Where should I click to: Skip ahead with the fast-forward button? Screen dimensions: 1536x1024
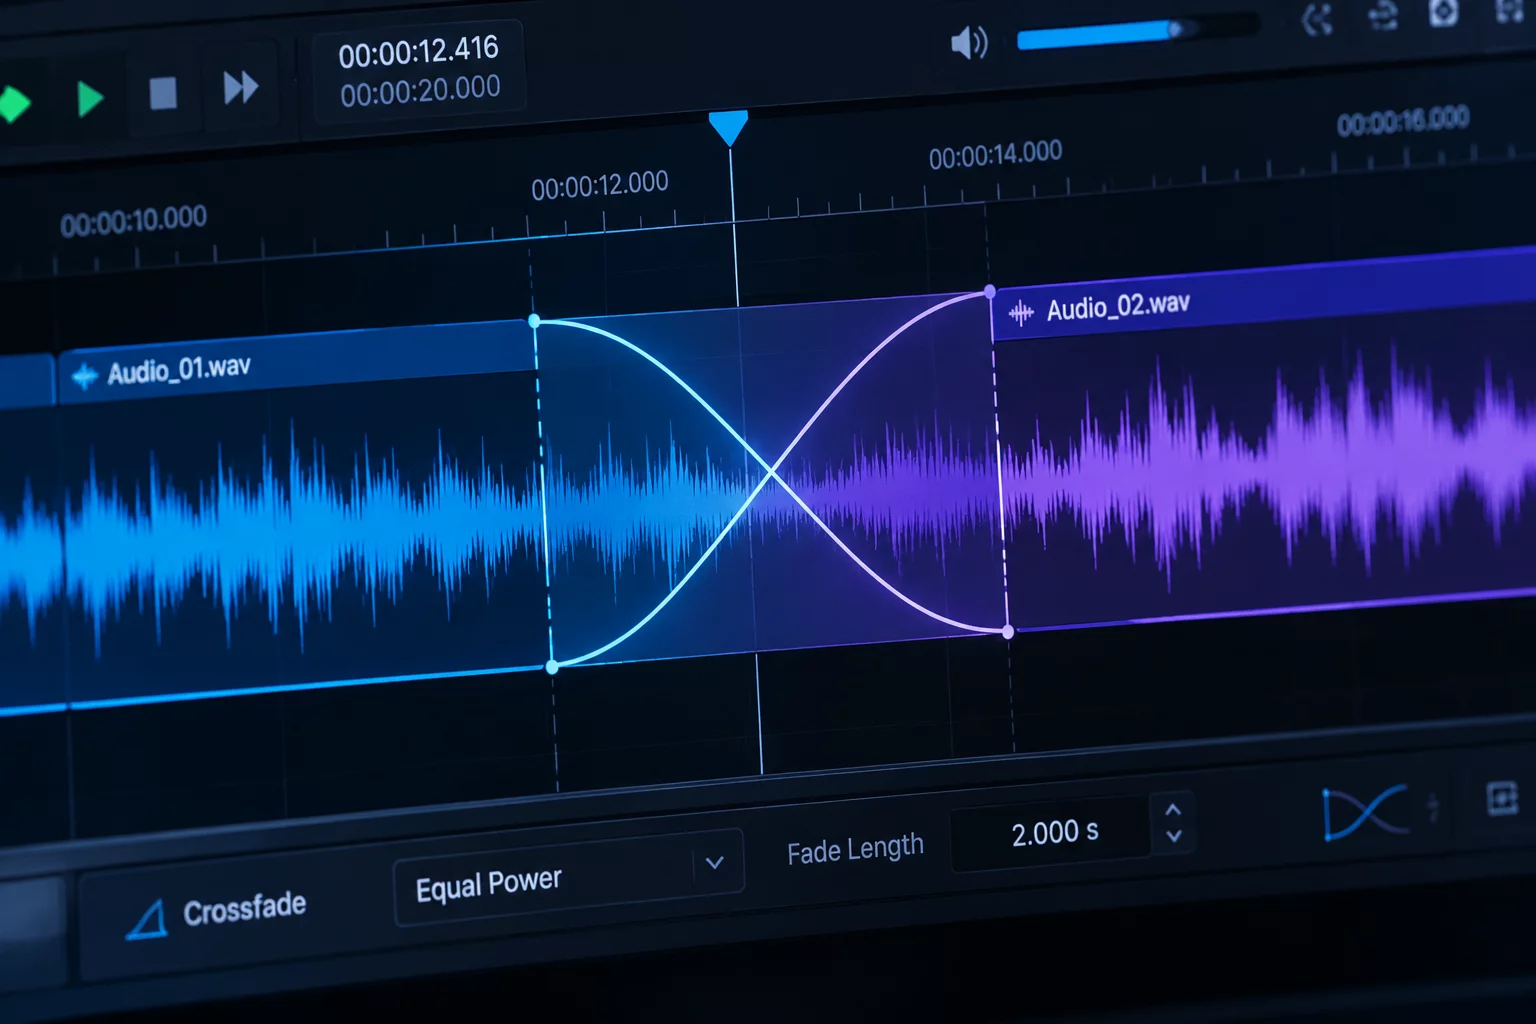240,88
